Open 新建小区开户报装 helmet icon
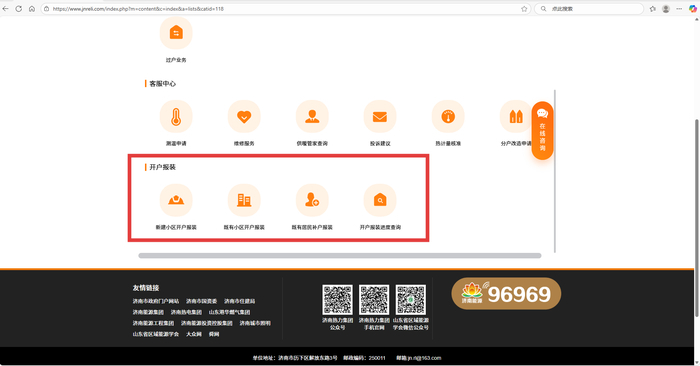Screen dimensions: 700x366 tap(176, 200)
